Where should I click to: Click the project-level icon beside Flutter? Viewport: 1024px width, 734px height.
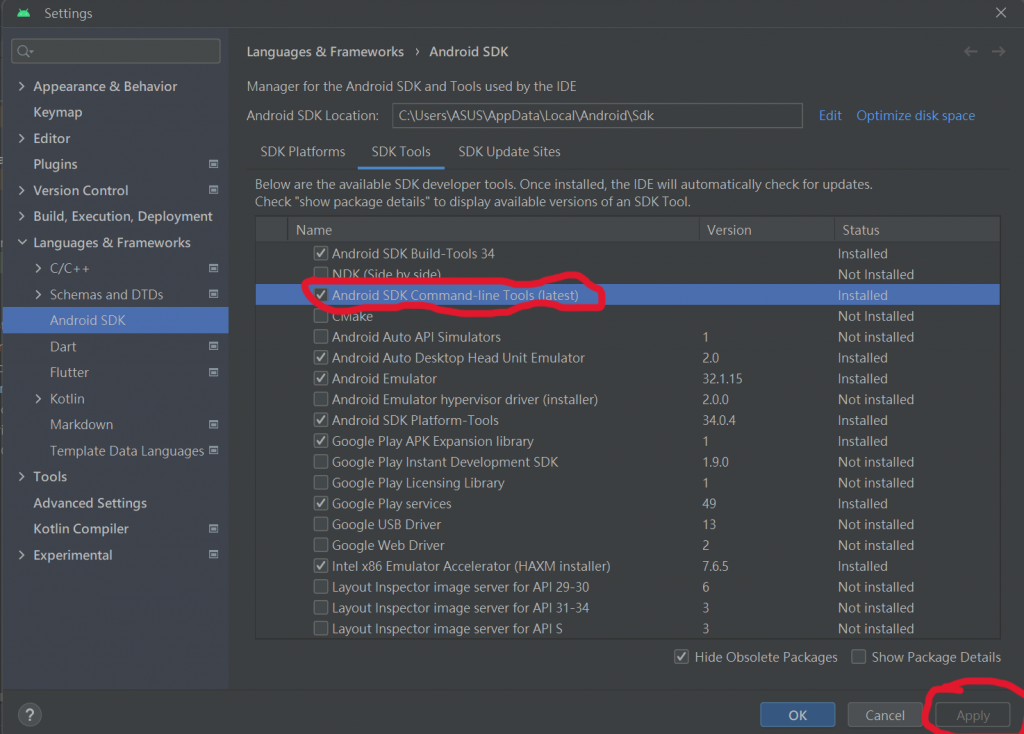click(x=214, y=372)
